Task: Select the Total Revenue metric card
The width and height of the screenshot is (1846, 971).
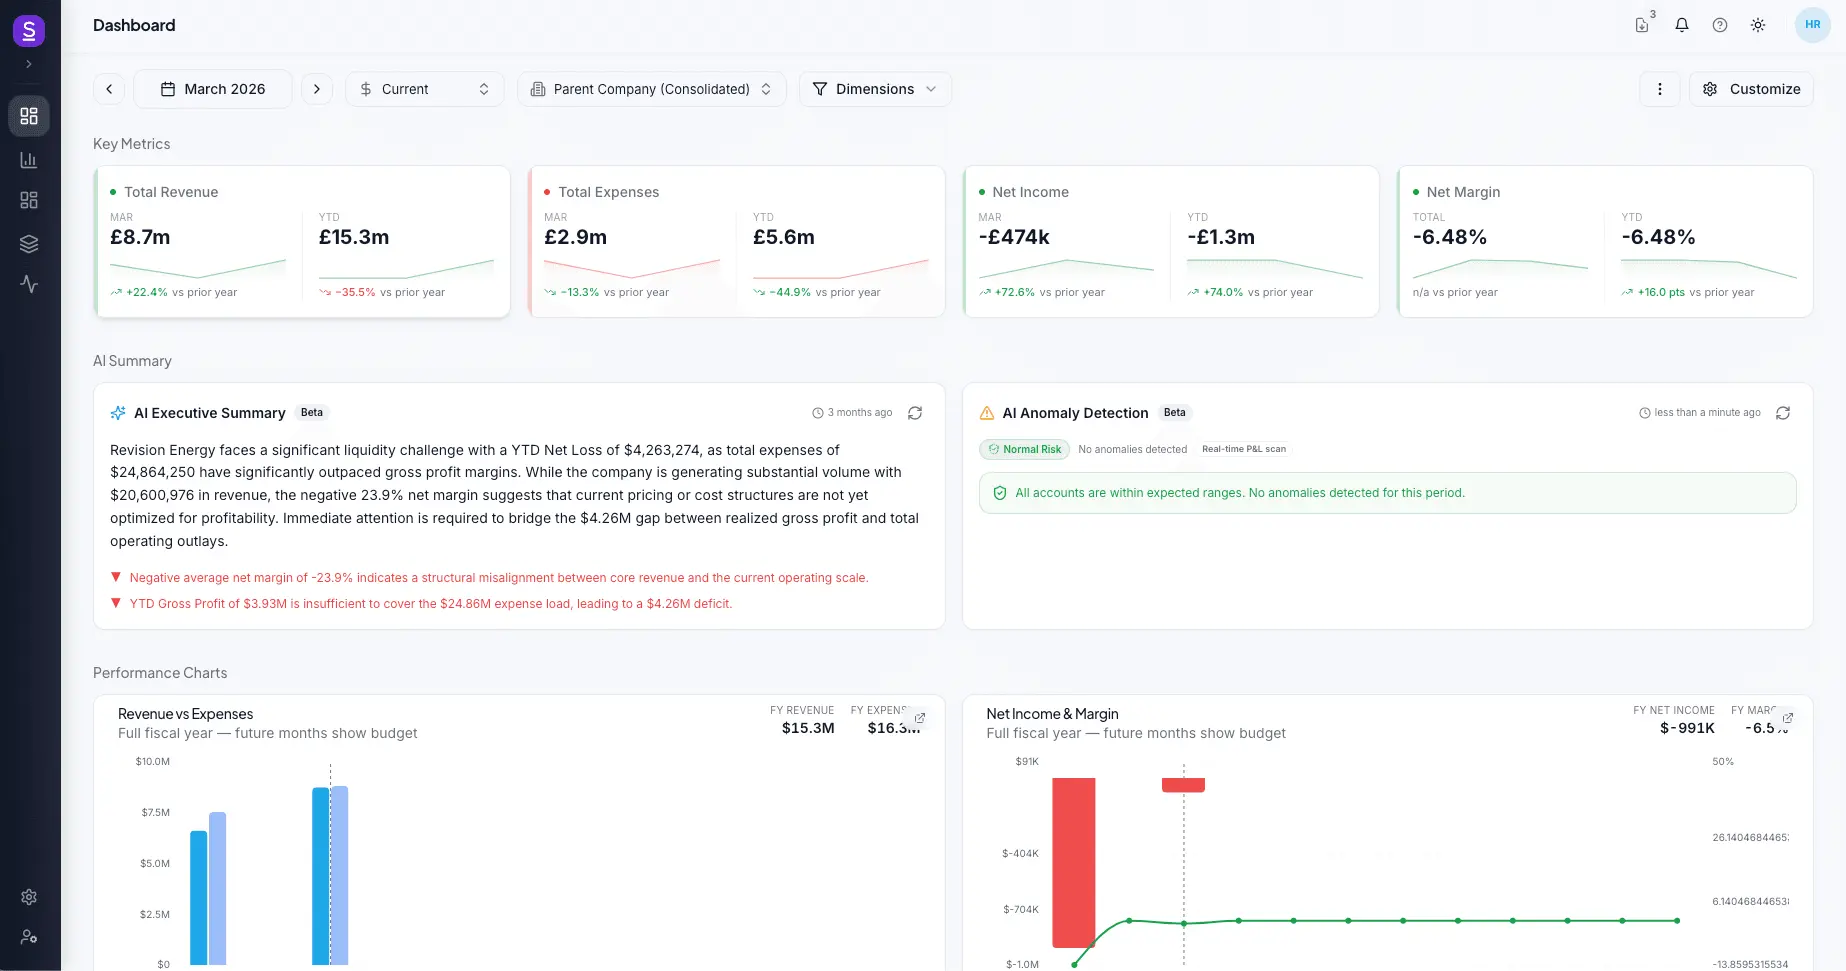Action: (302, 242)
